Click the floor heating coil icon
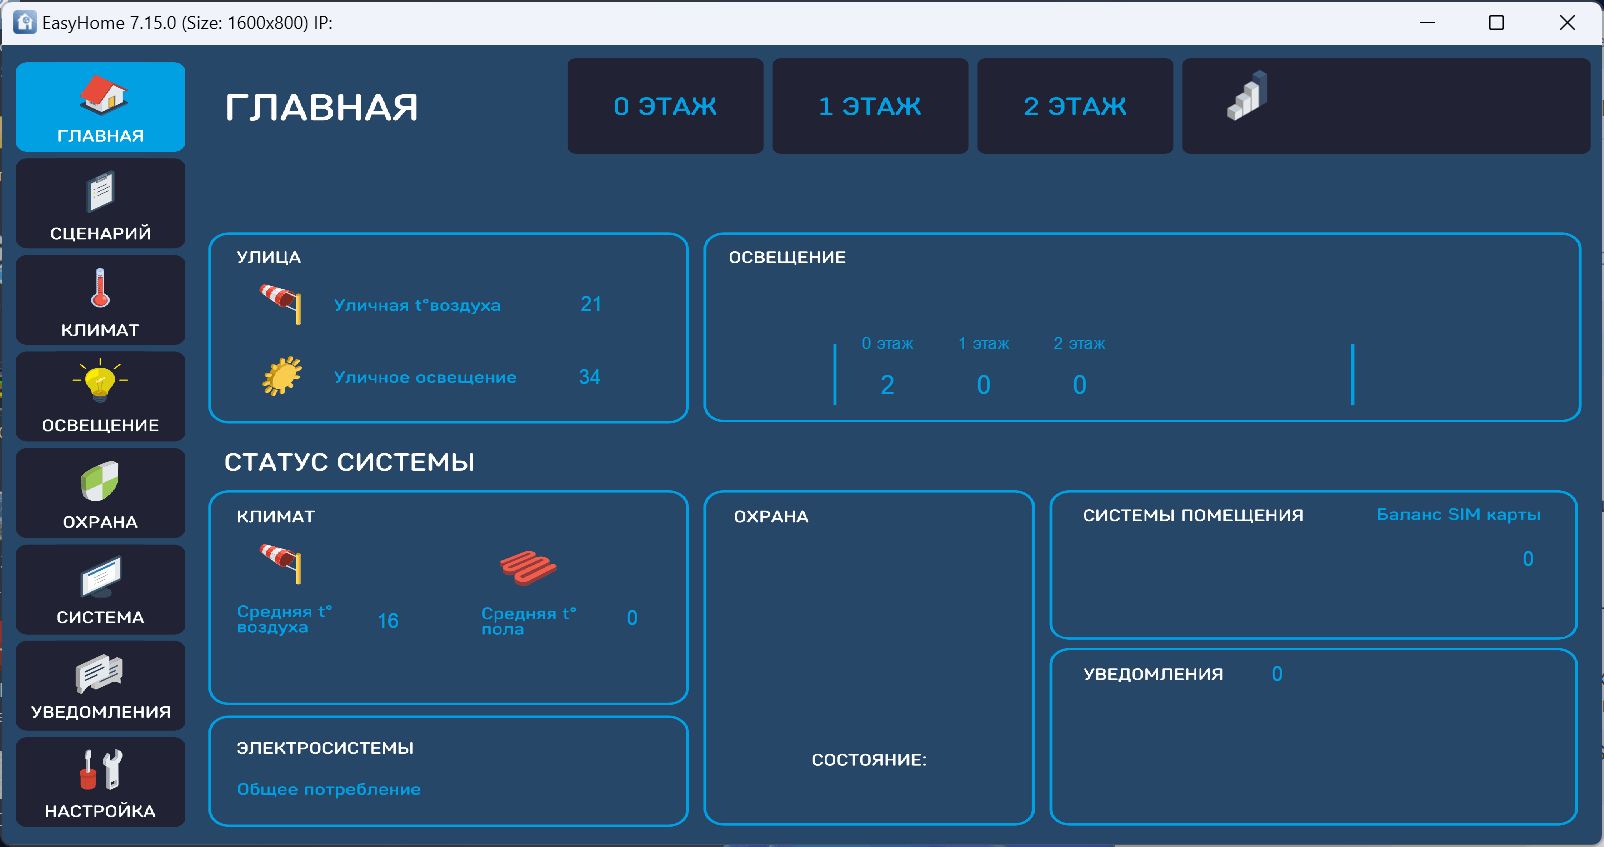 pos(528,567)
